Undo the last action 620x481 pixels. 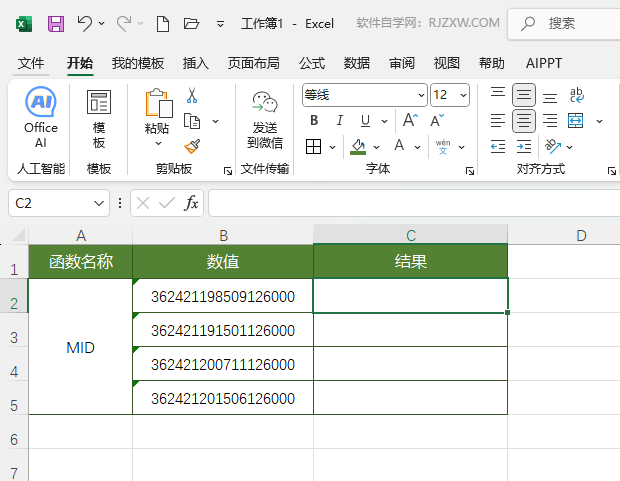pos(84,24)
